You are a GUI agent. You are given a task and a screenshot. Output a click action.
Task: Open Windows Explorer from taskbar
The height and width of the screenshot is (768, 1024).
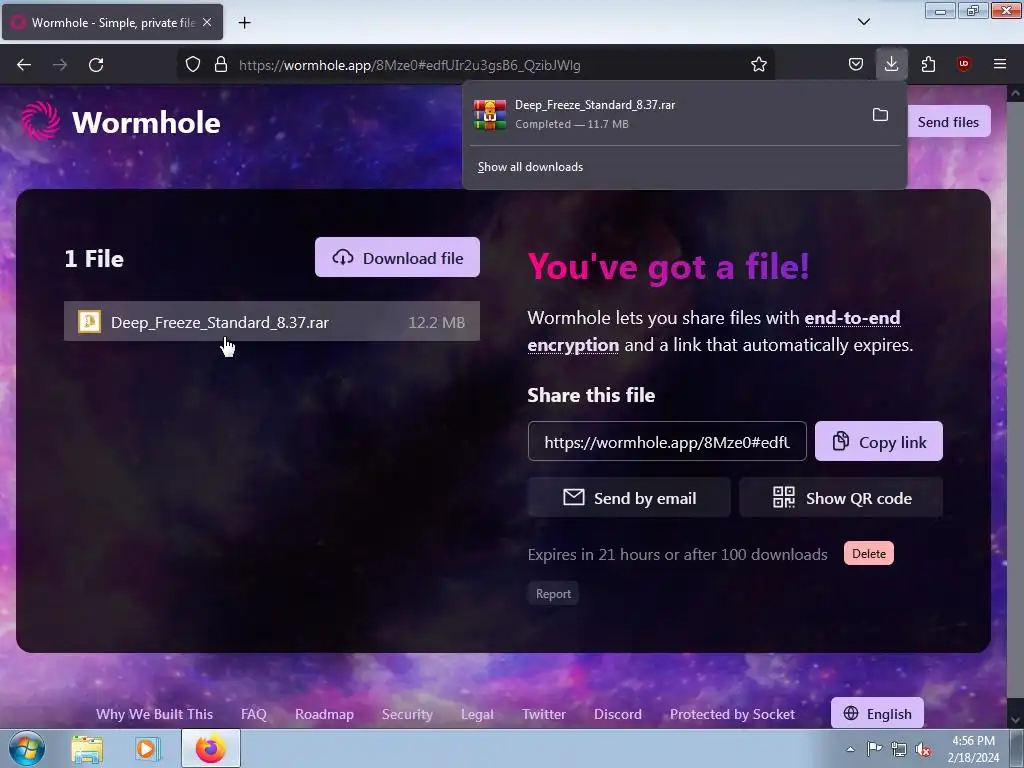87,748
